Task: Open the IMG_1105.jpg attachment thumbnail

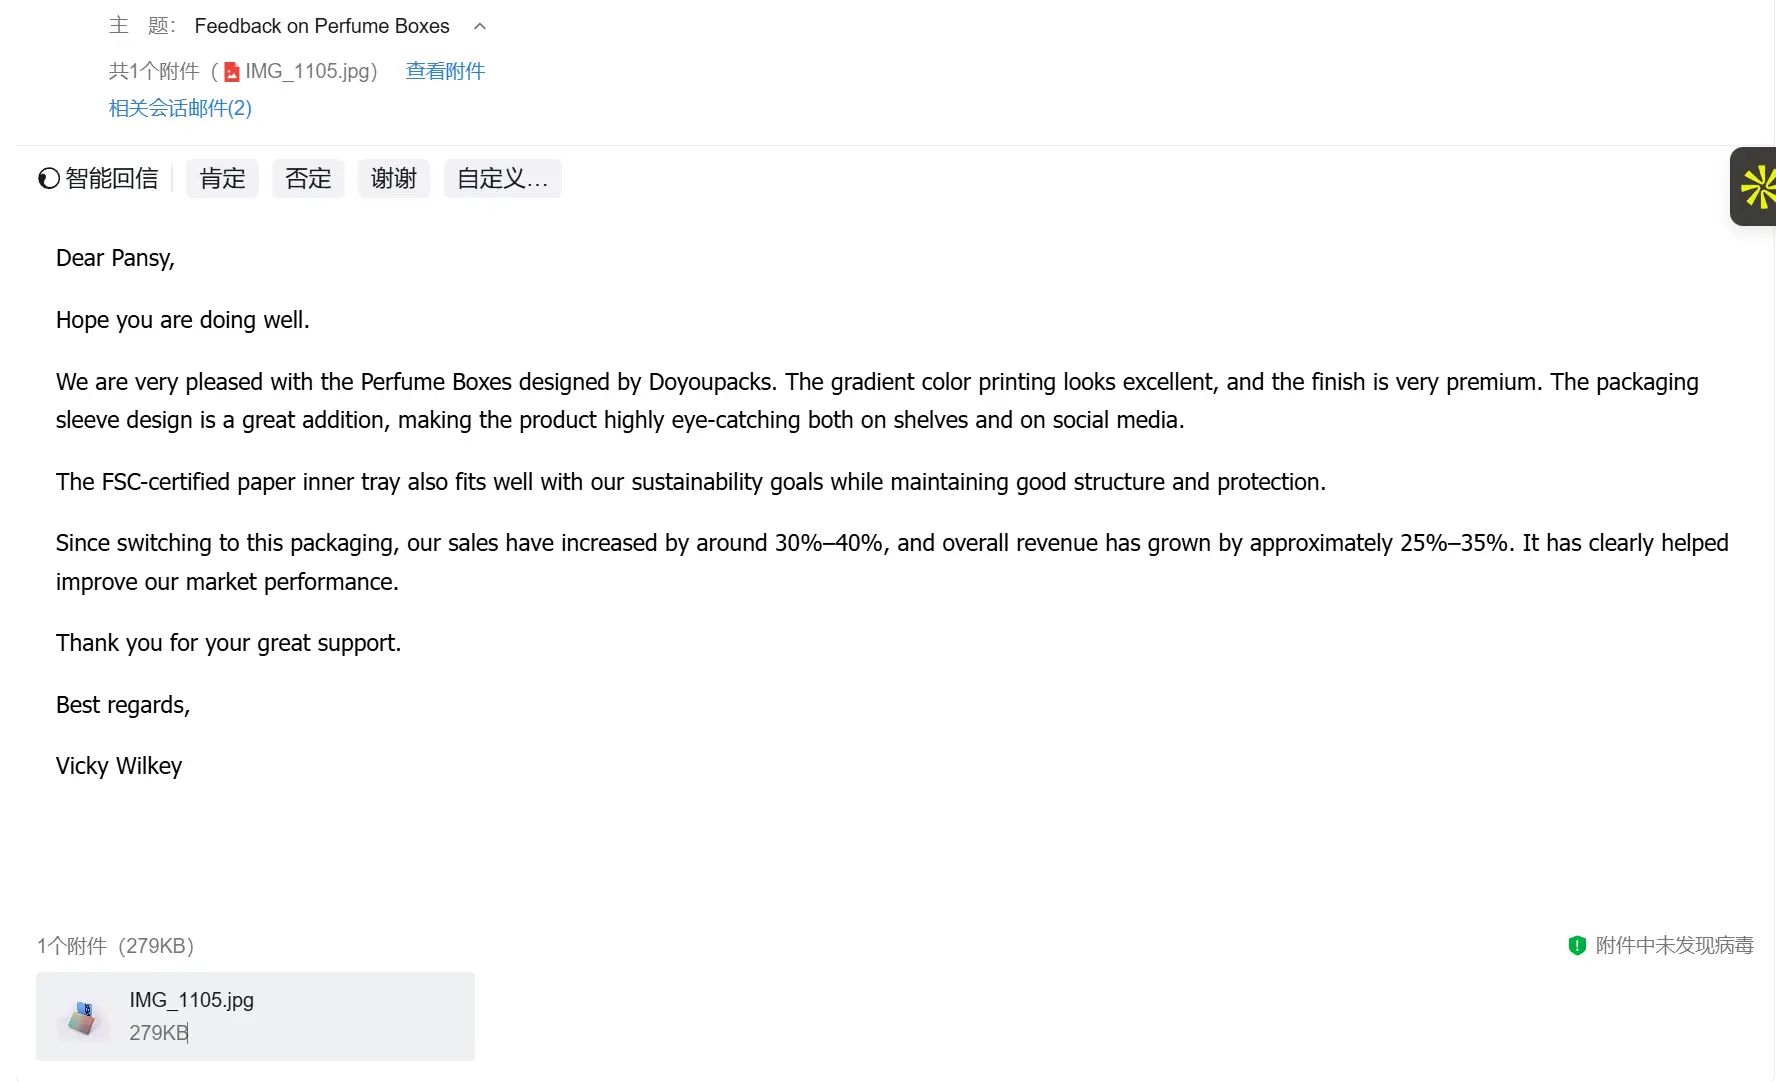Action: tap(83, 1017)
